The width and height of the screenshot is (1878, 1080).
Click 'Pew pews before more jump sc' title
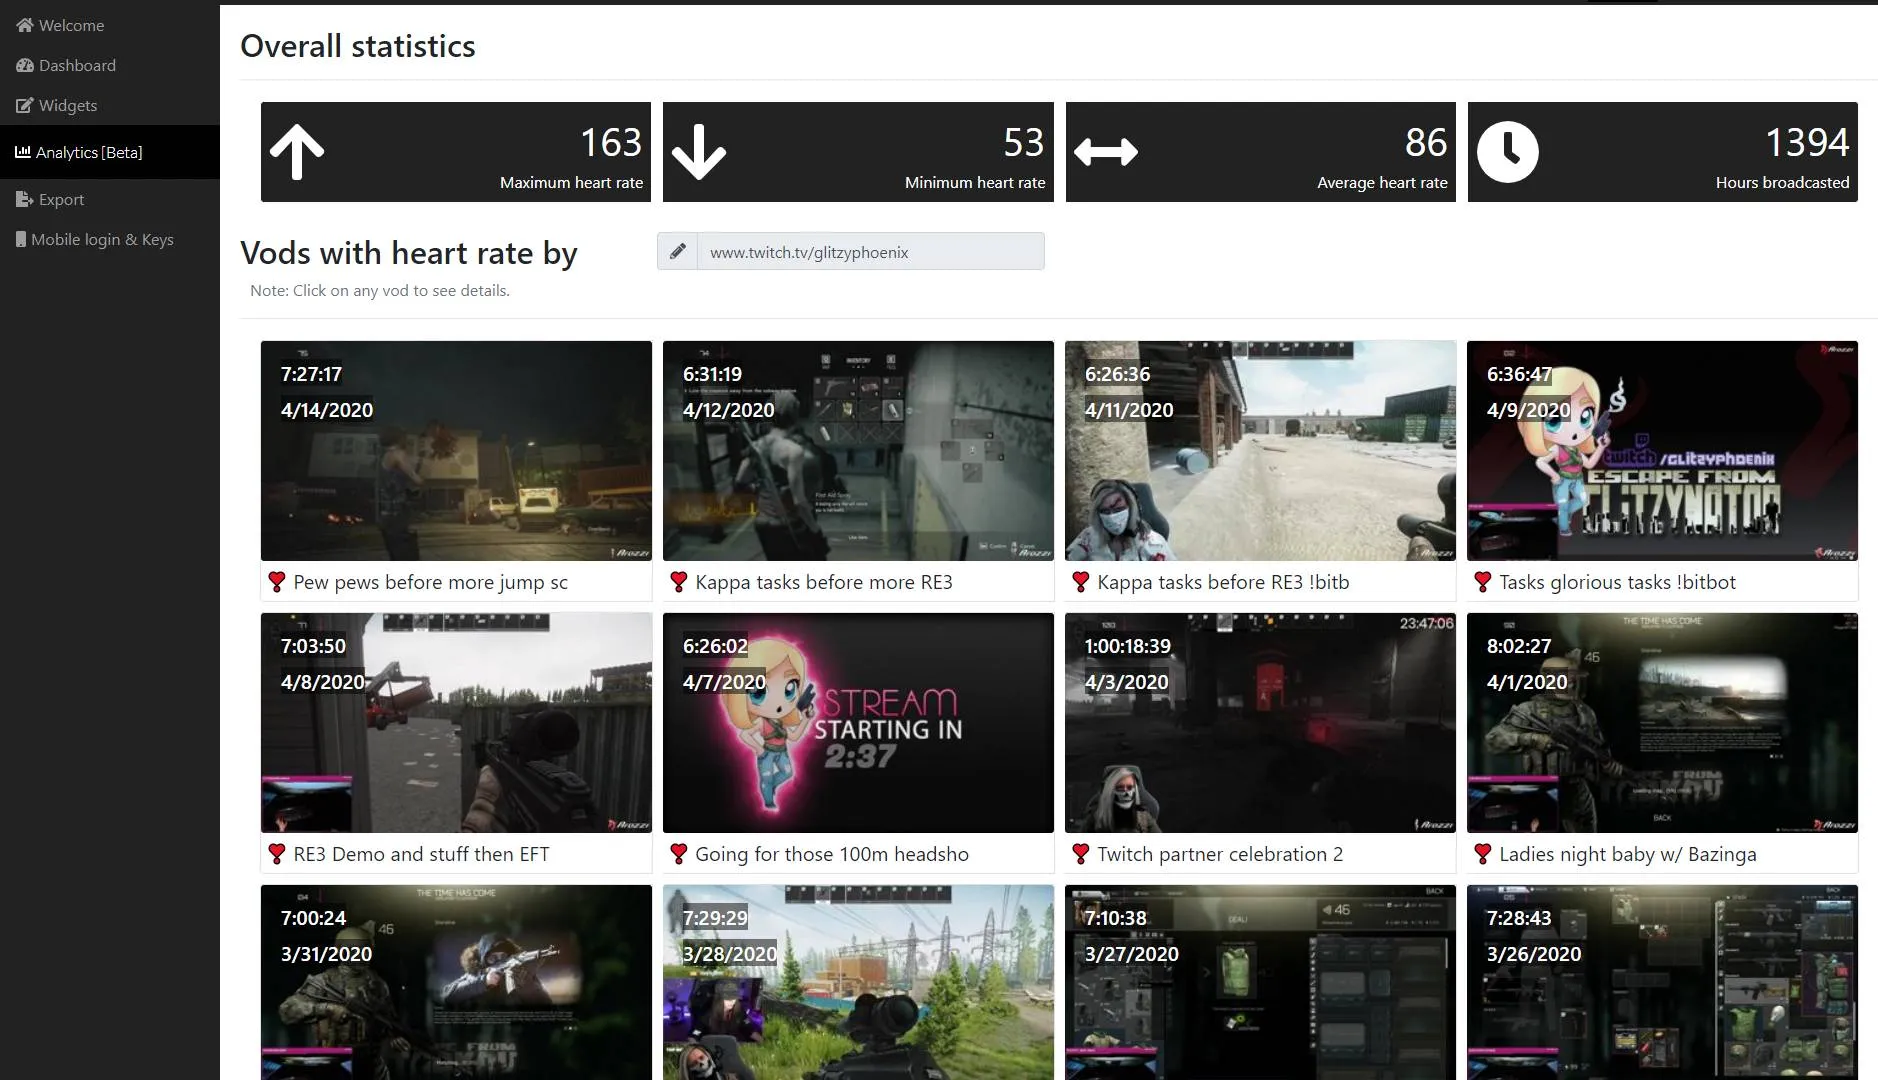click(x=430, y=582)
